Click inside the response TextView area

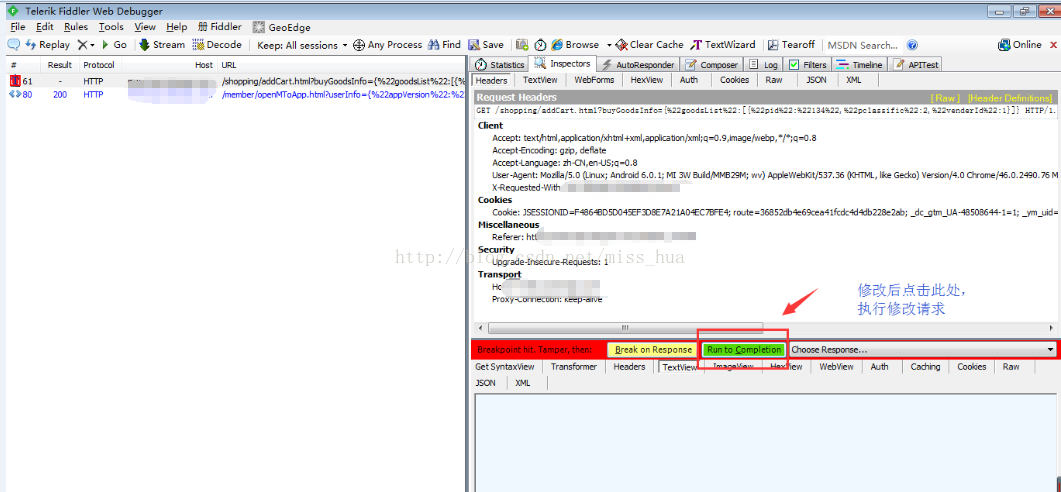pos(765,442)
